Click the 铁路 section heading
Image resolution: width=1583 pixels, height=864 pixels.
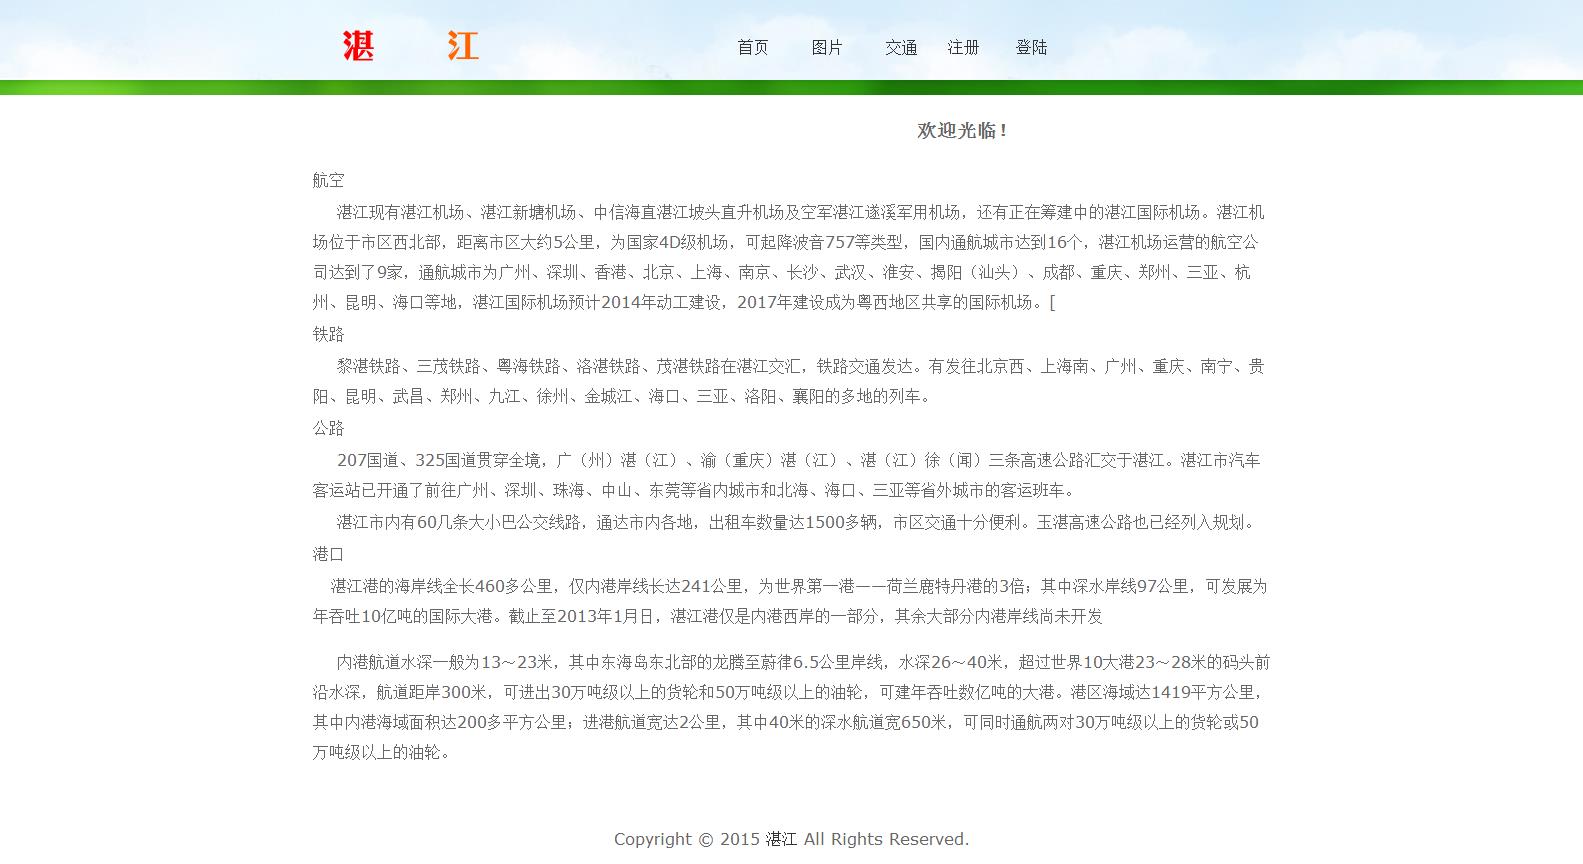tap(328, 334)
